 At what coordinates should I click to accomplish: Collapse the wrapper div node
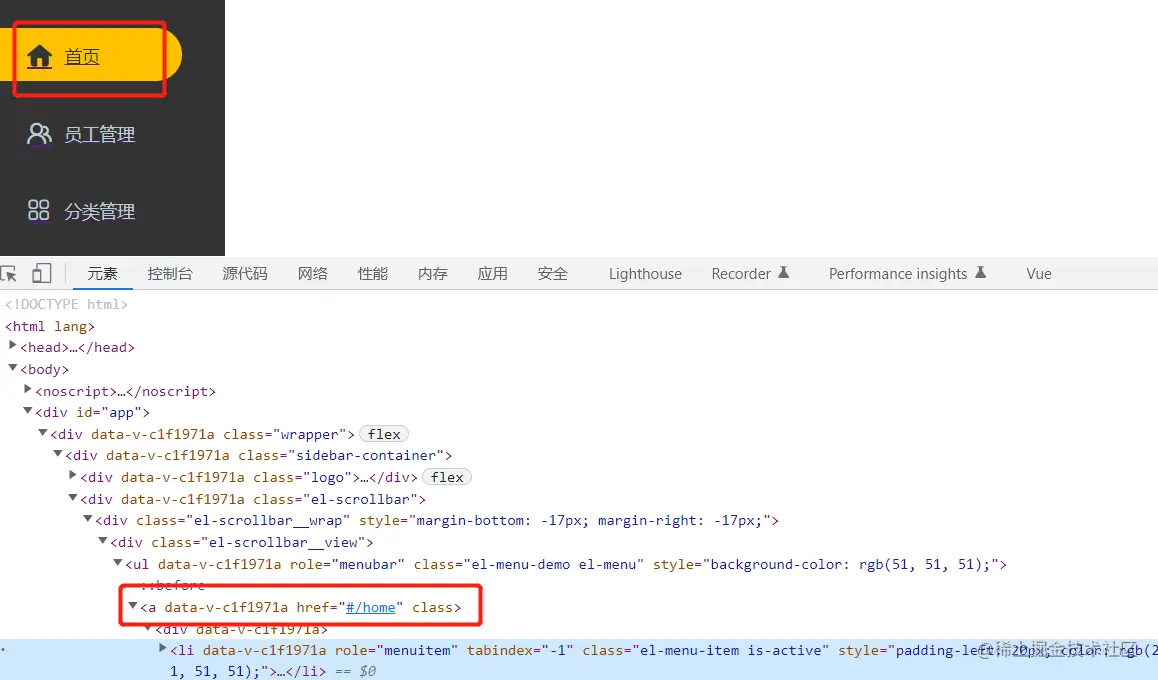click(x=43, y=433)
